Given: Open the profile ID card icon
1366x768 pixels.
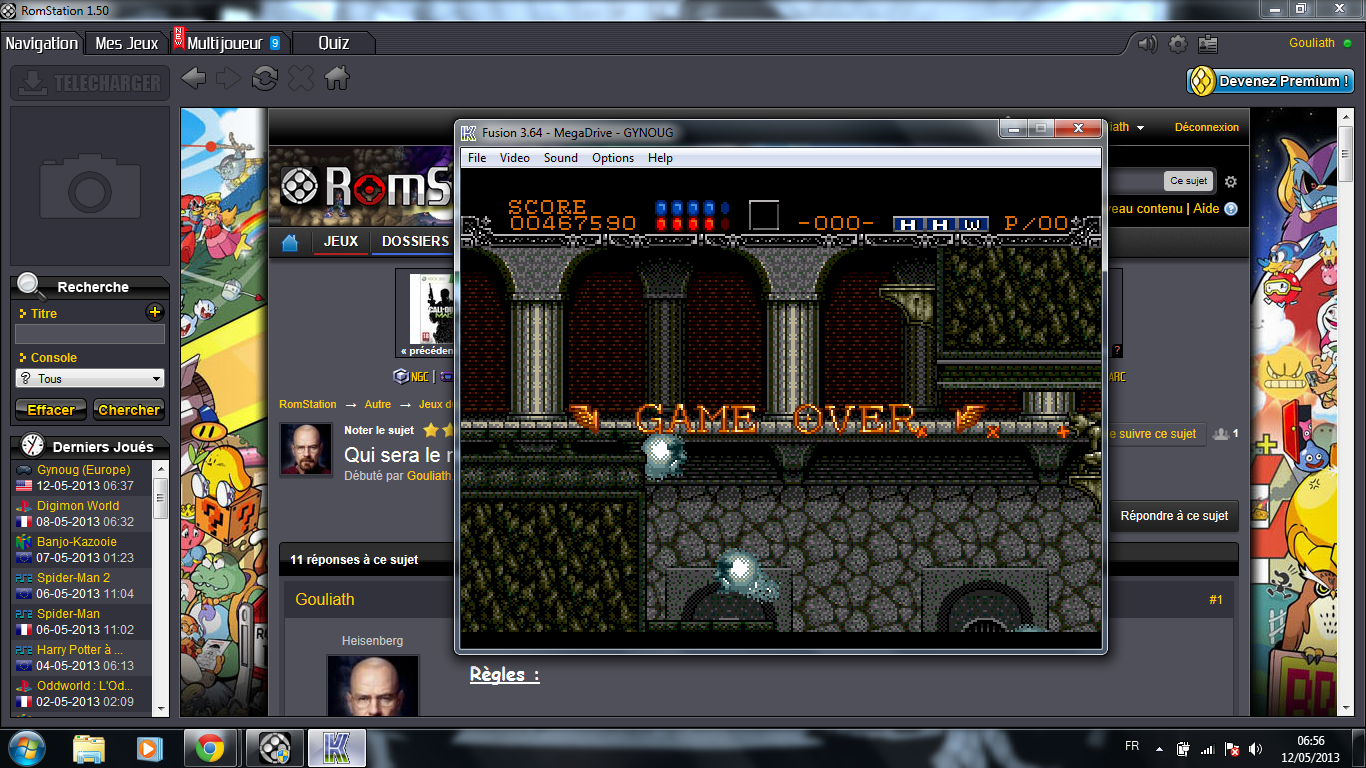Looking at the screenshot, I should point(1208,44).
